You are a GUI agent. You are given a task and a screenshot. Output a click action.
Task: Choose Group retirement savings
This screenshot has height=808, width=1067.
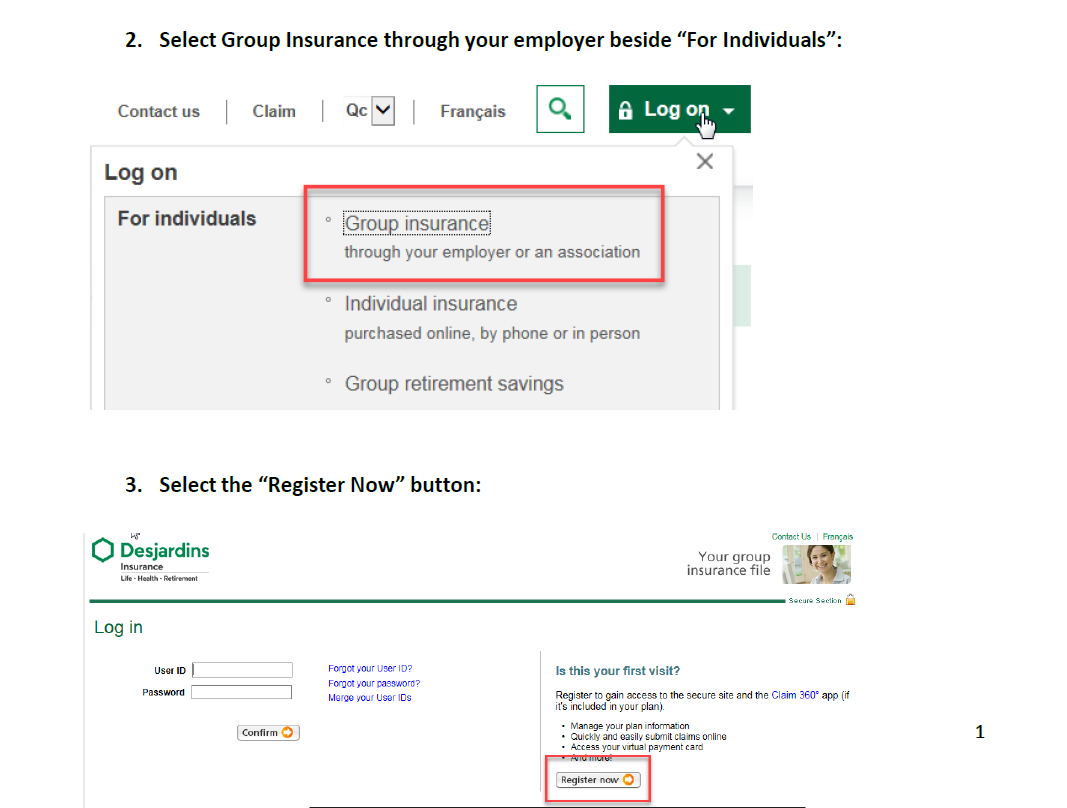click(454, 384)
